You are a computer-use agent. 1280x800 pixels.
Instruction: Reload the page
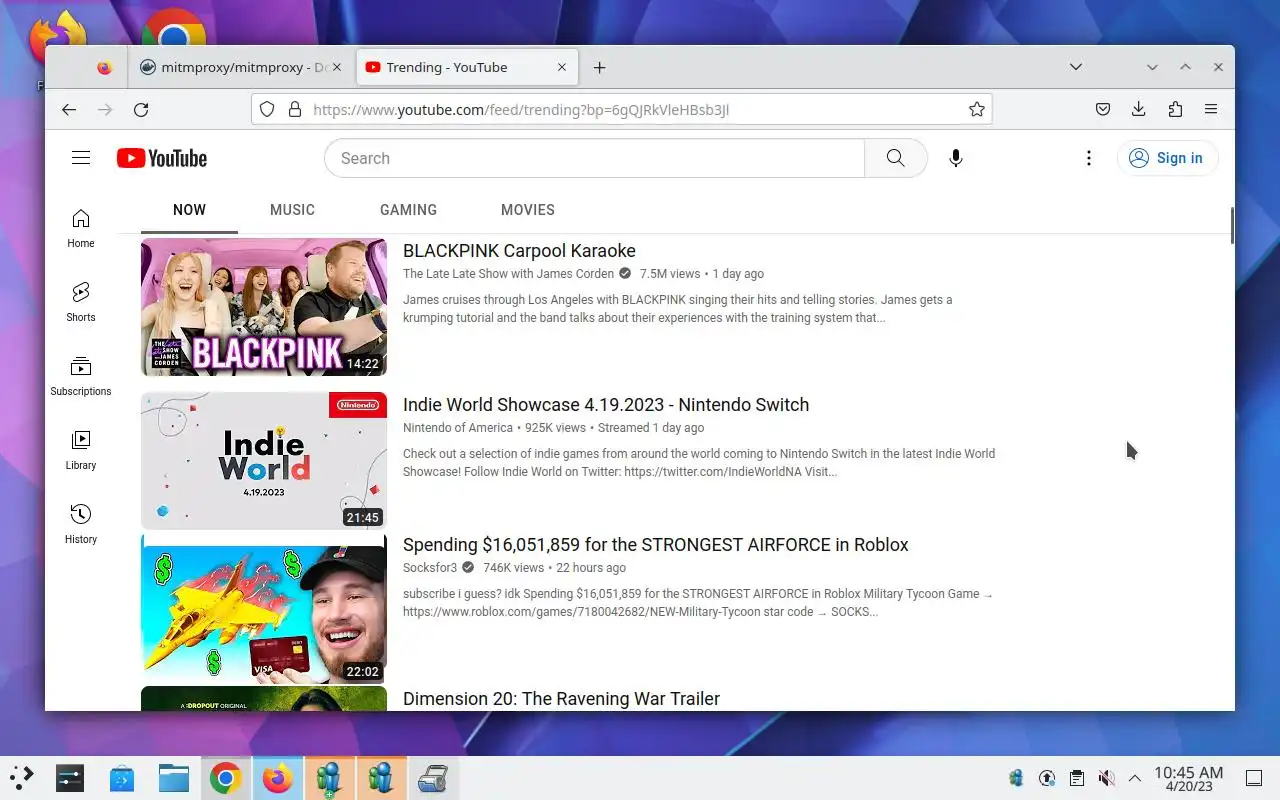(141, 110)
